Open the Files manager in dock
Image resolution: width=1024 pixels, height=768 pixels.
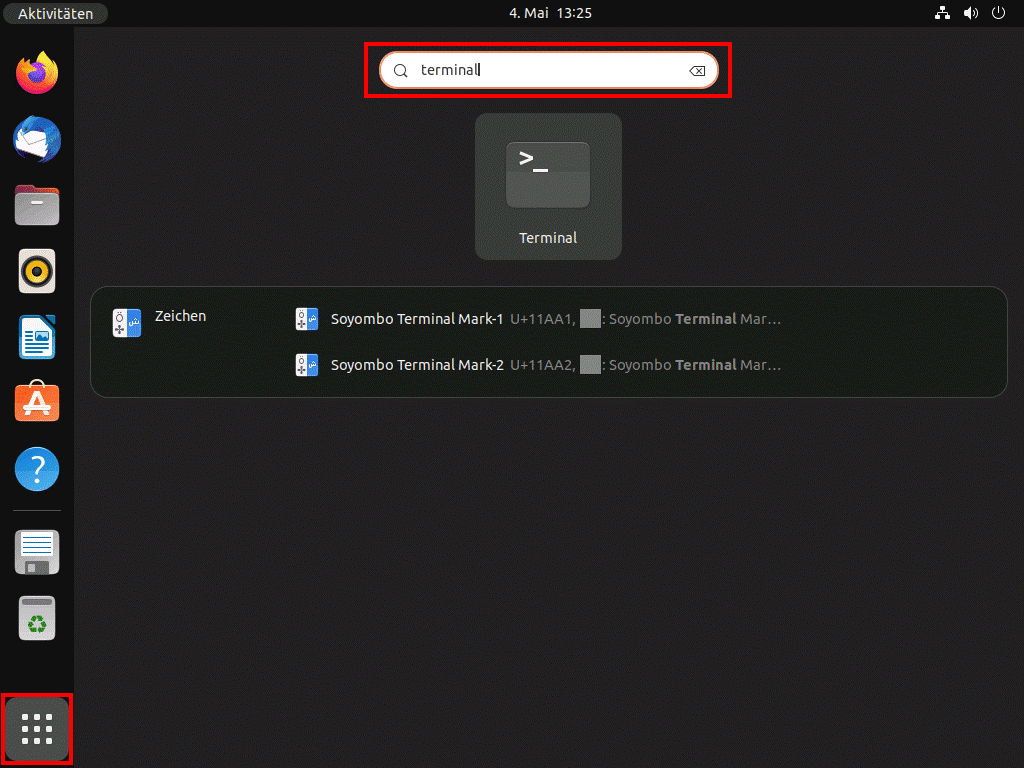click(37, 205)
